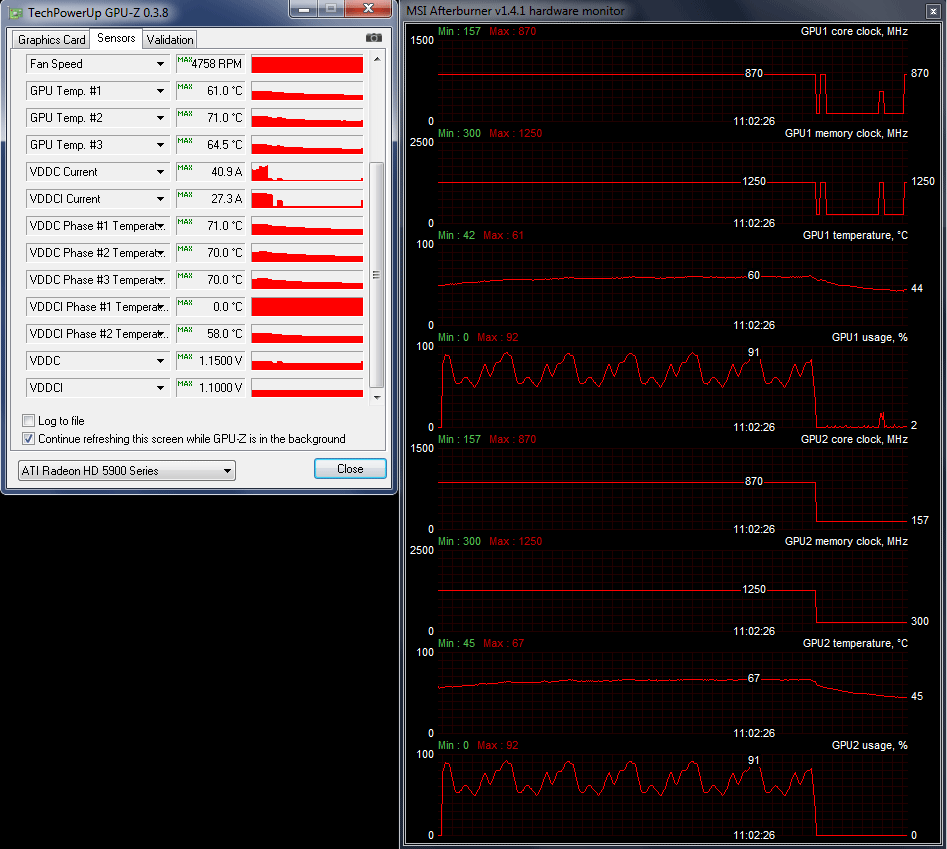
Task: Click the TechPowerUp GPU-Z 0.3.8 title bar
Action: click(x=98, y=12)
